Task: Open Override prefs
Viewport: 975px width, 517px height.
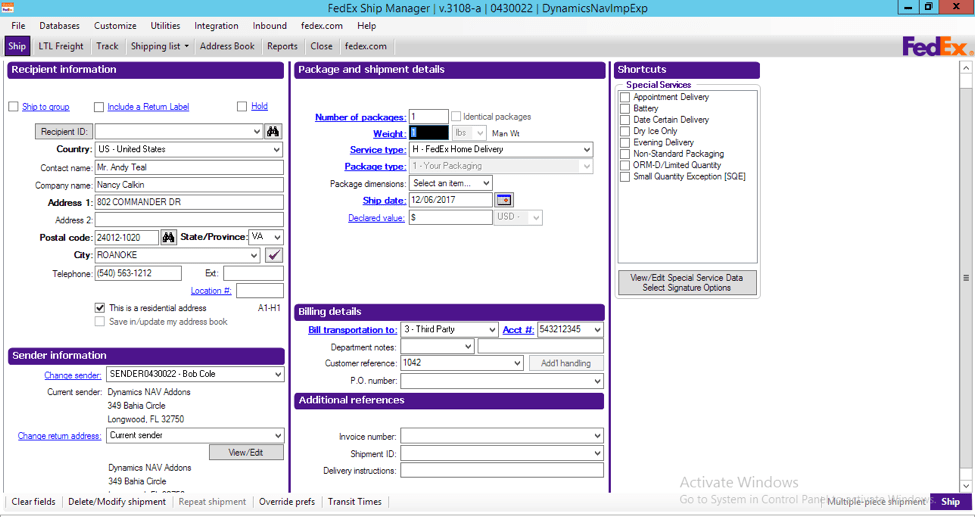Action: [287, 501]
